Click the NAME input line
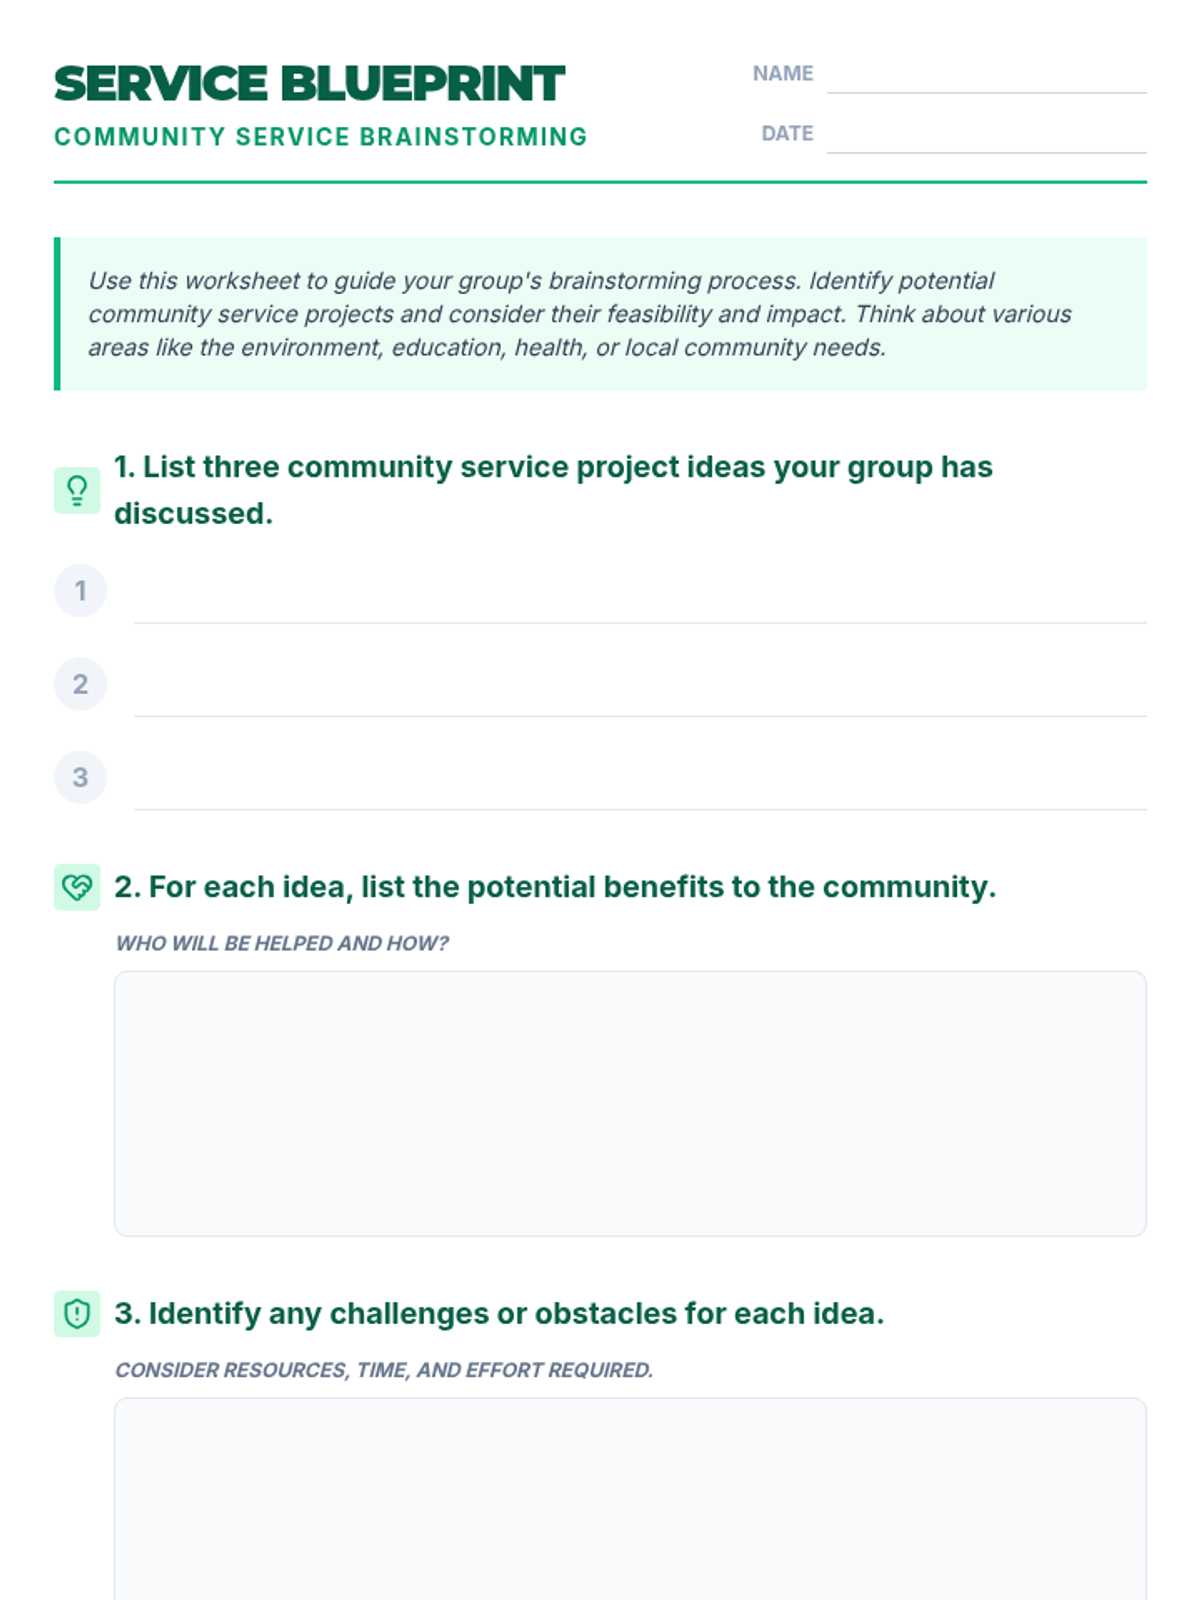The width and height of the screenshot is (1200, 1600). tap(987, 74)
